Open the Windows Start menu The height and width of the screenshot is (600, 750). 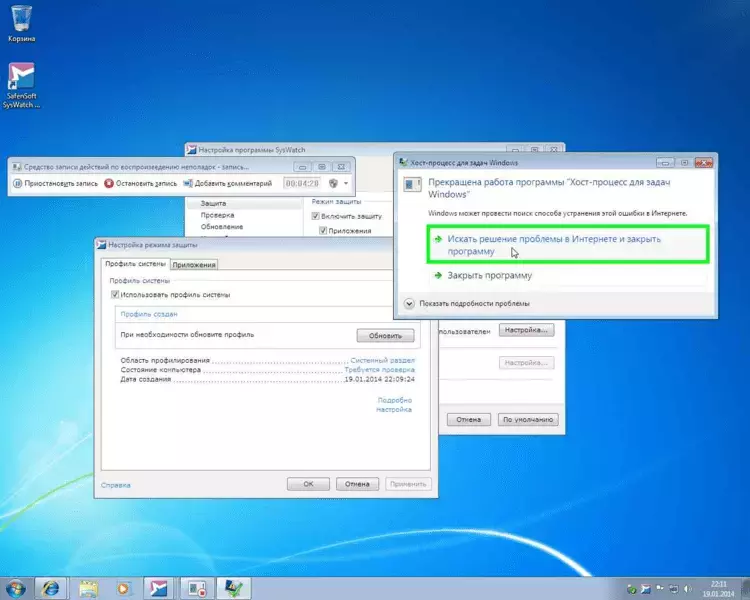(15, 589)
